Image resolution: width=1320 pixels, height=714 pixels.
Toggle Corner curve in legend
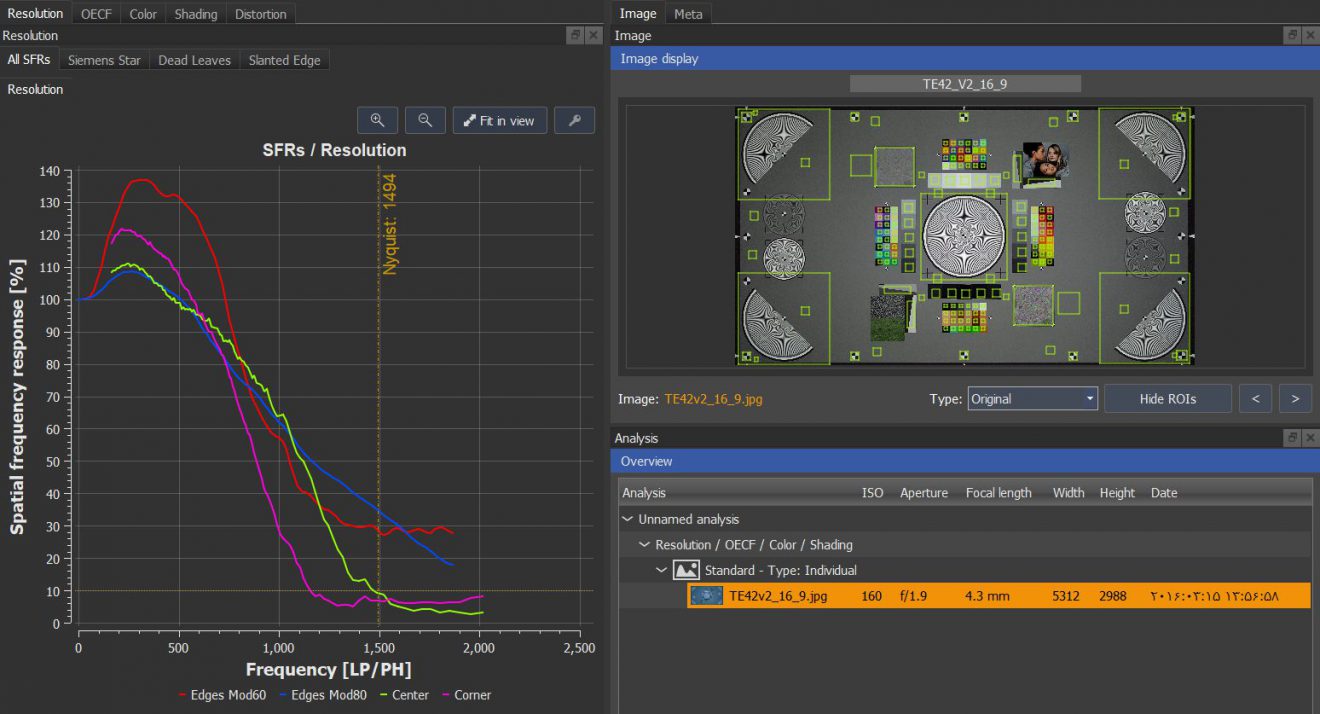point(464,695)
